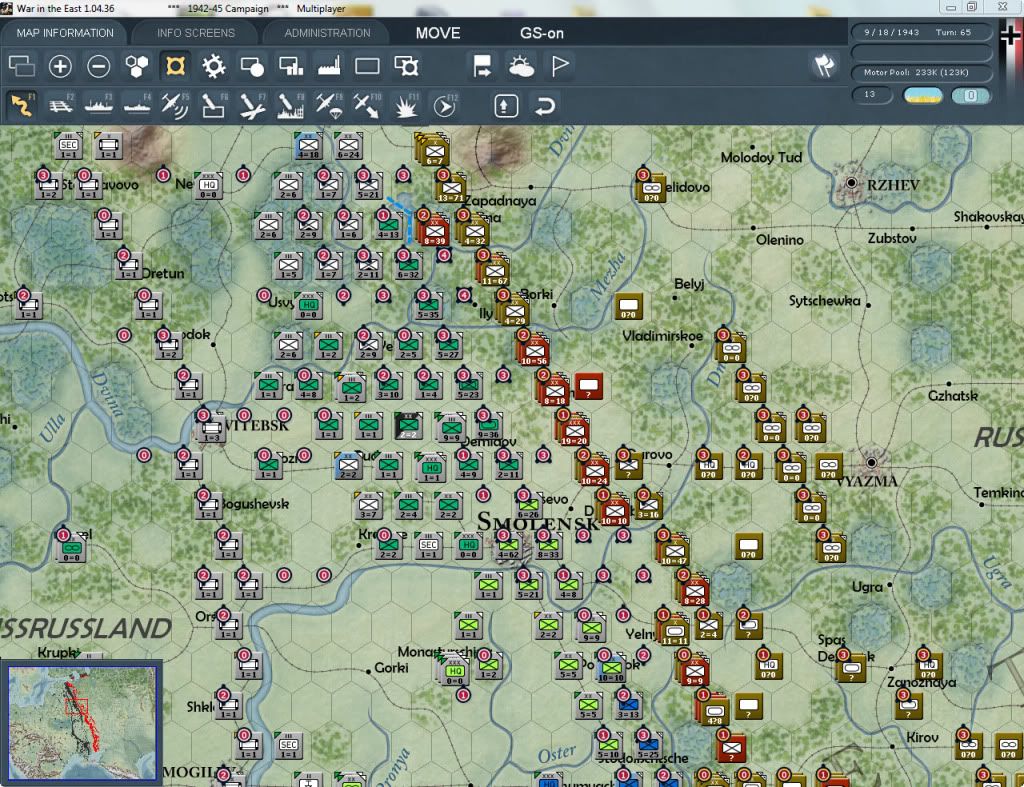This screenshot has width=1024, height=787.
Task: Click the flag with arrow icon
Action: click(483, 66)
